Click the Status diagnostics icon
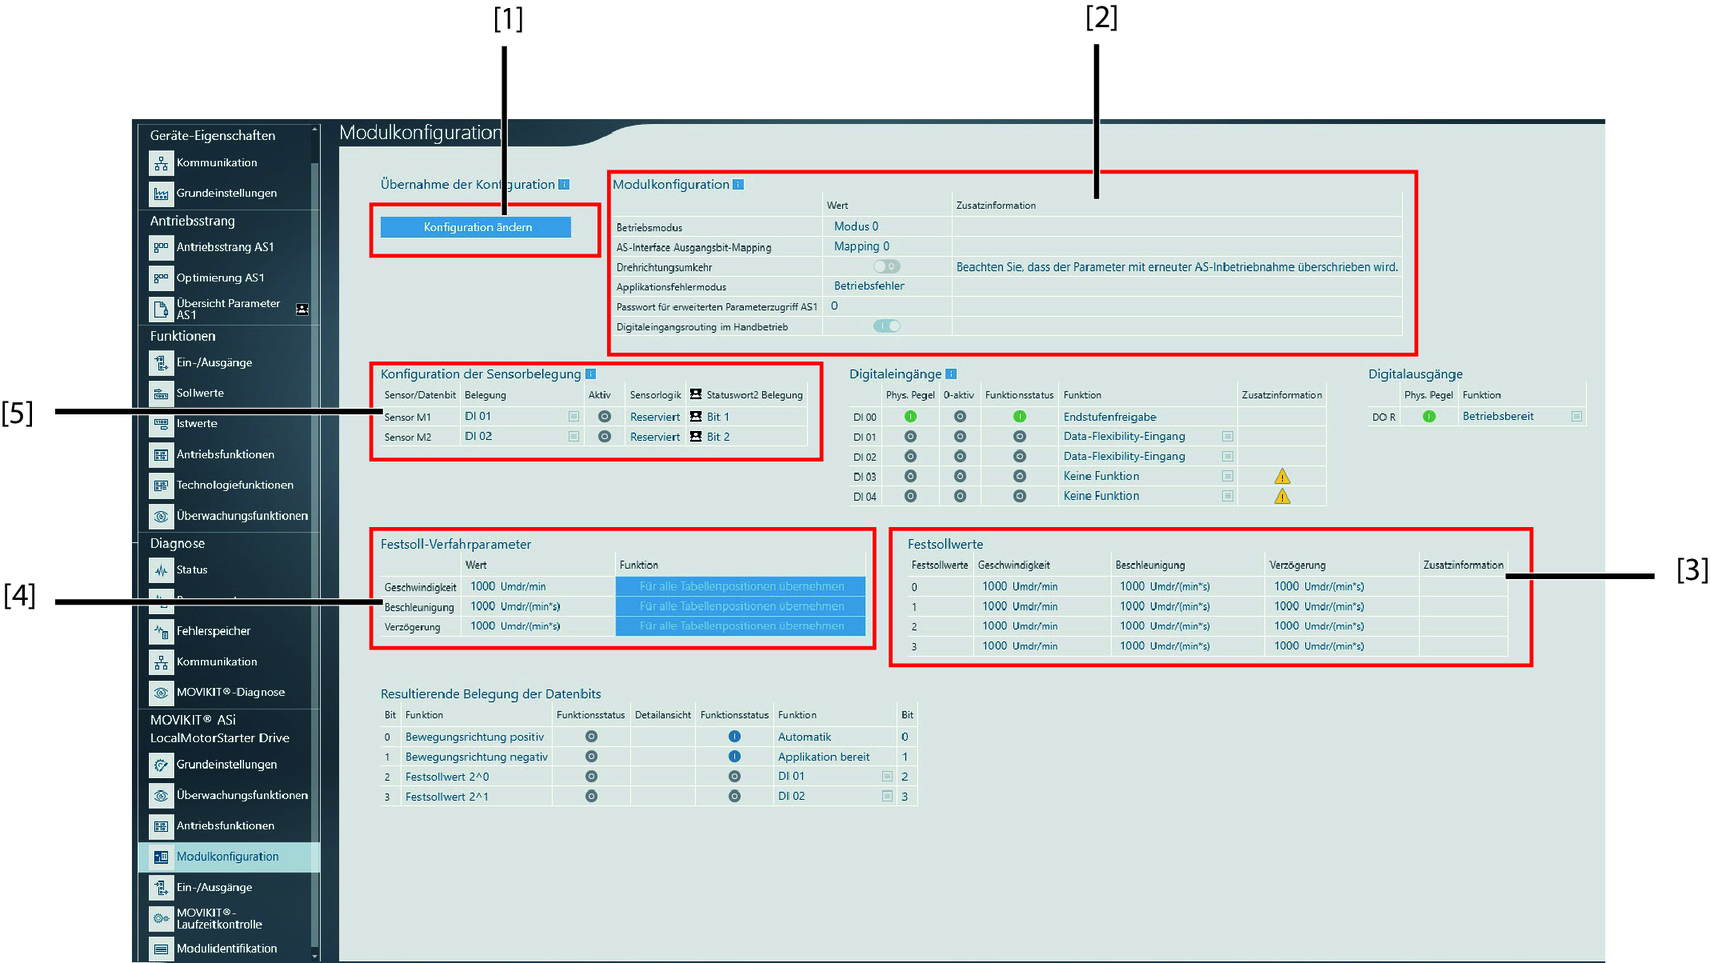 click(161, 570)
